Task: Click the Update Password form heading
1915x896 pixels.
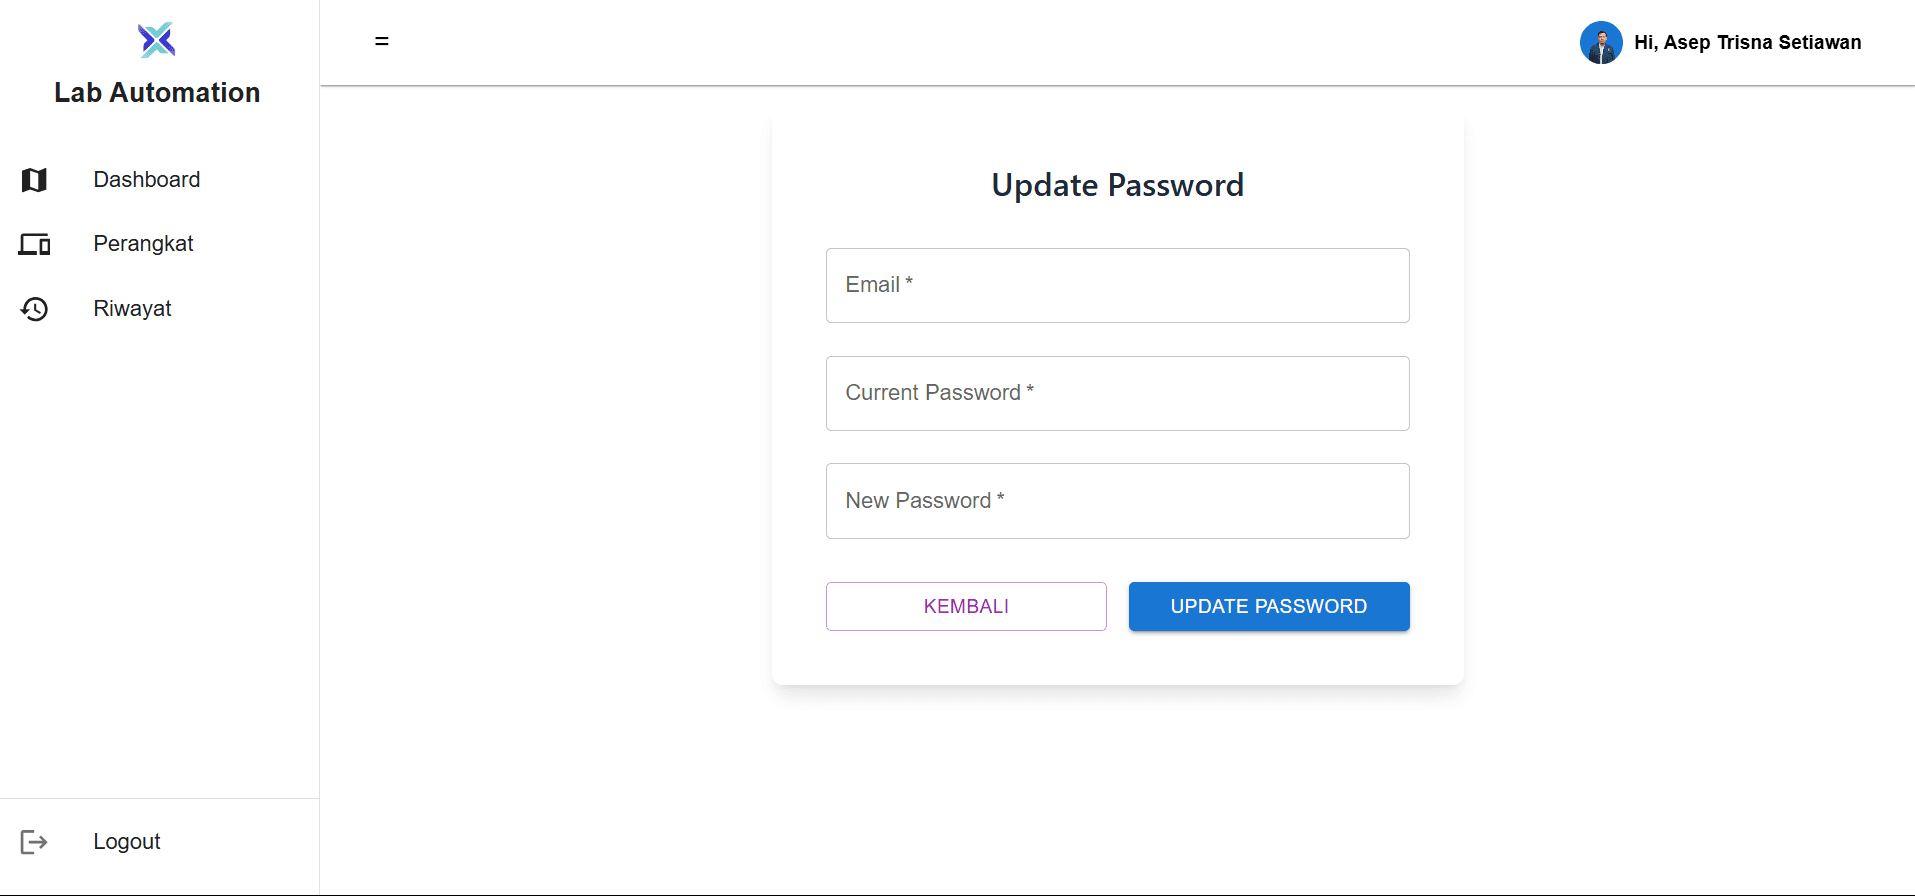Action: (x=1117, y=185)
